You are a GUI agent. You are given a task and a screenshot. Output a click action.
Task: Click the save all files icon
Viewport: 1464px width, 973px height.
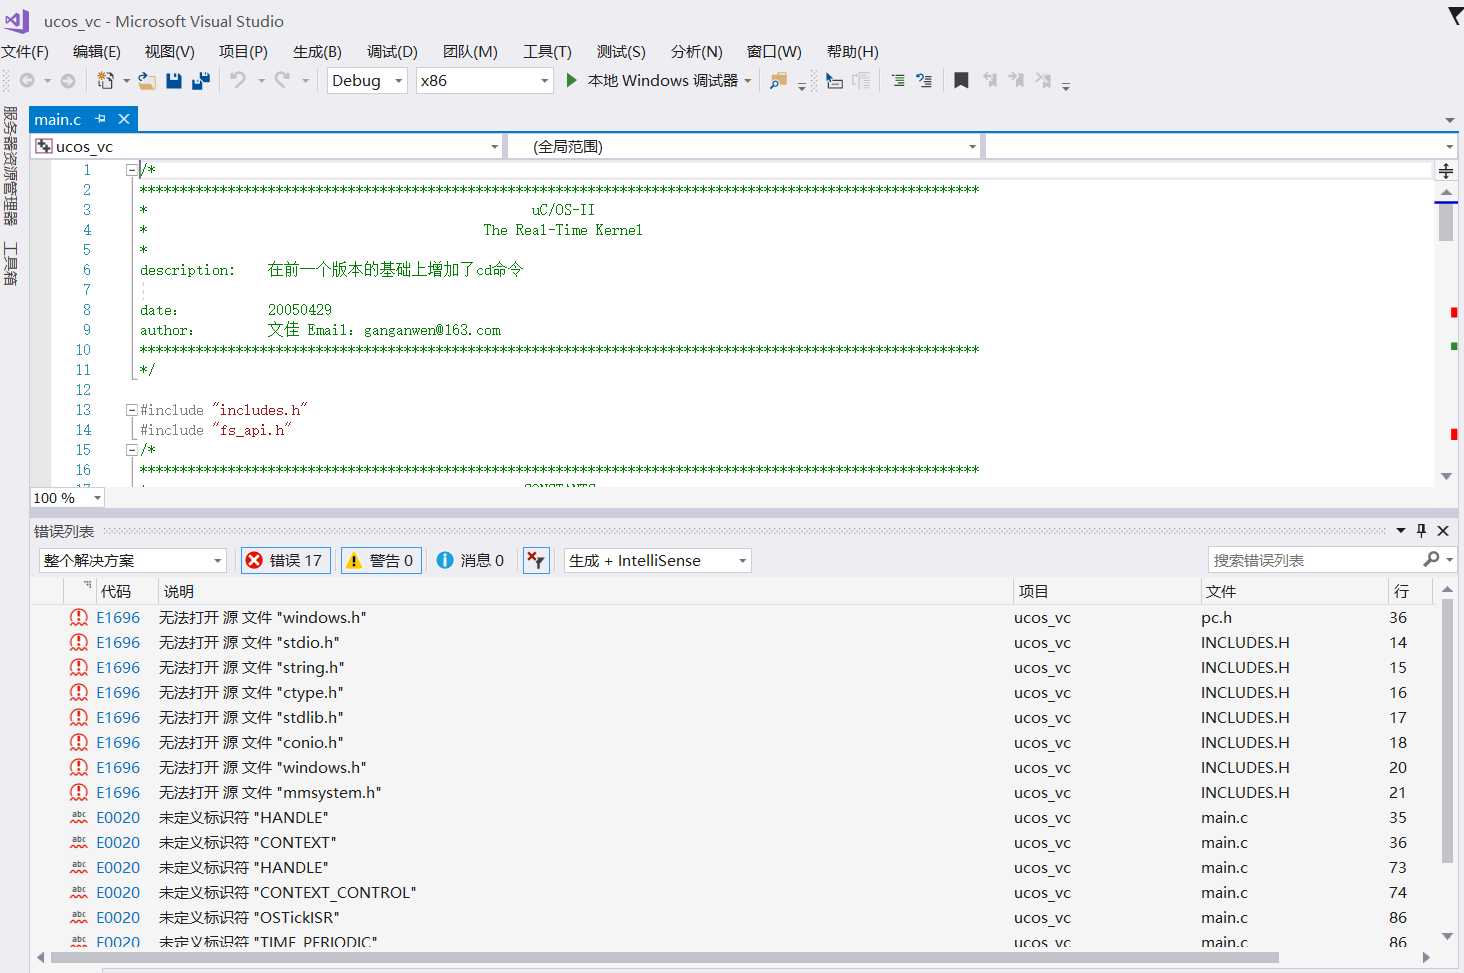tap(201, 81)
